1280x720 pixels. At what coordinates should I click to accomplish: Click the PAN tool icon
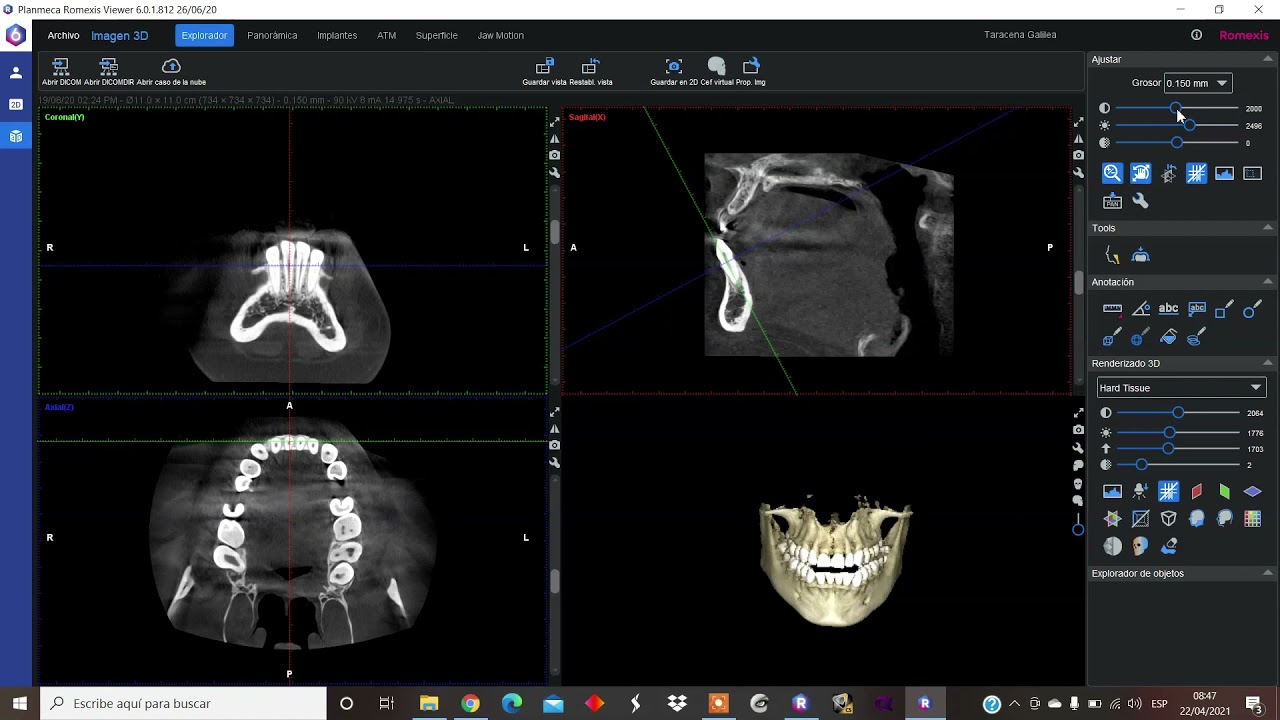point(1112,202)
